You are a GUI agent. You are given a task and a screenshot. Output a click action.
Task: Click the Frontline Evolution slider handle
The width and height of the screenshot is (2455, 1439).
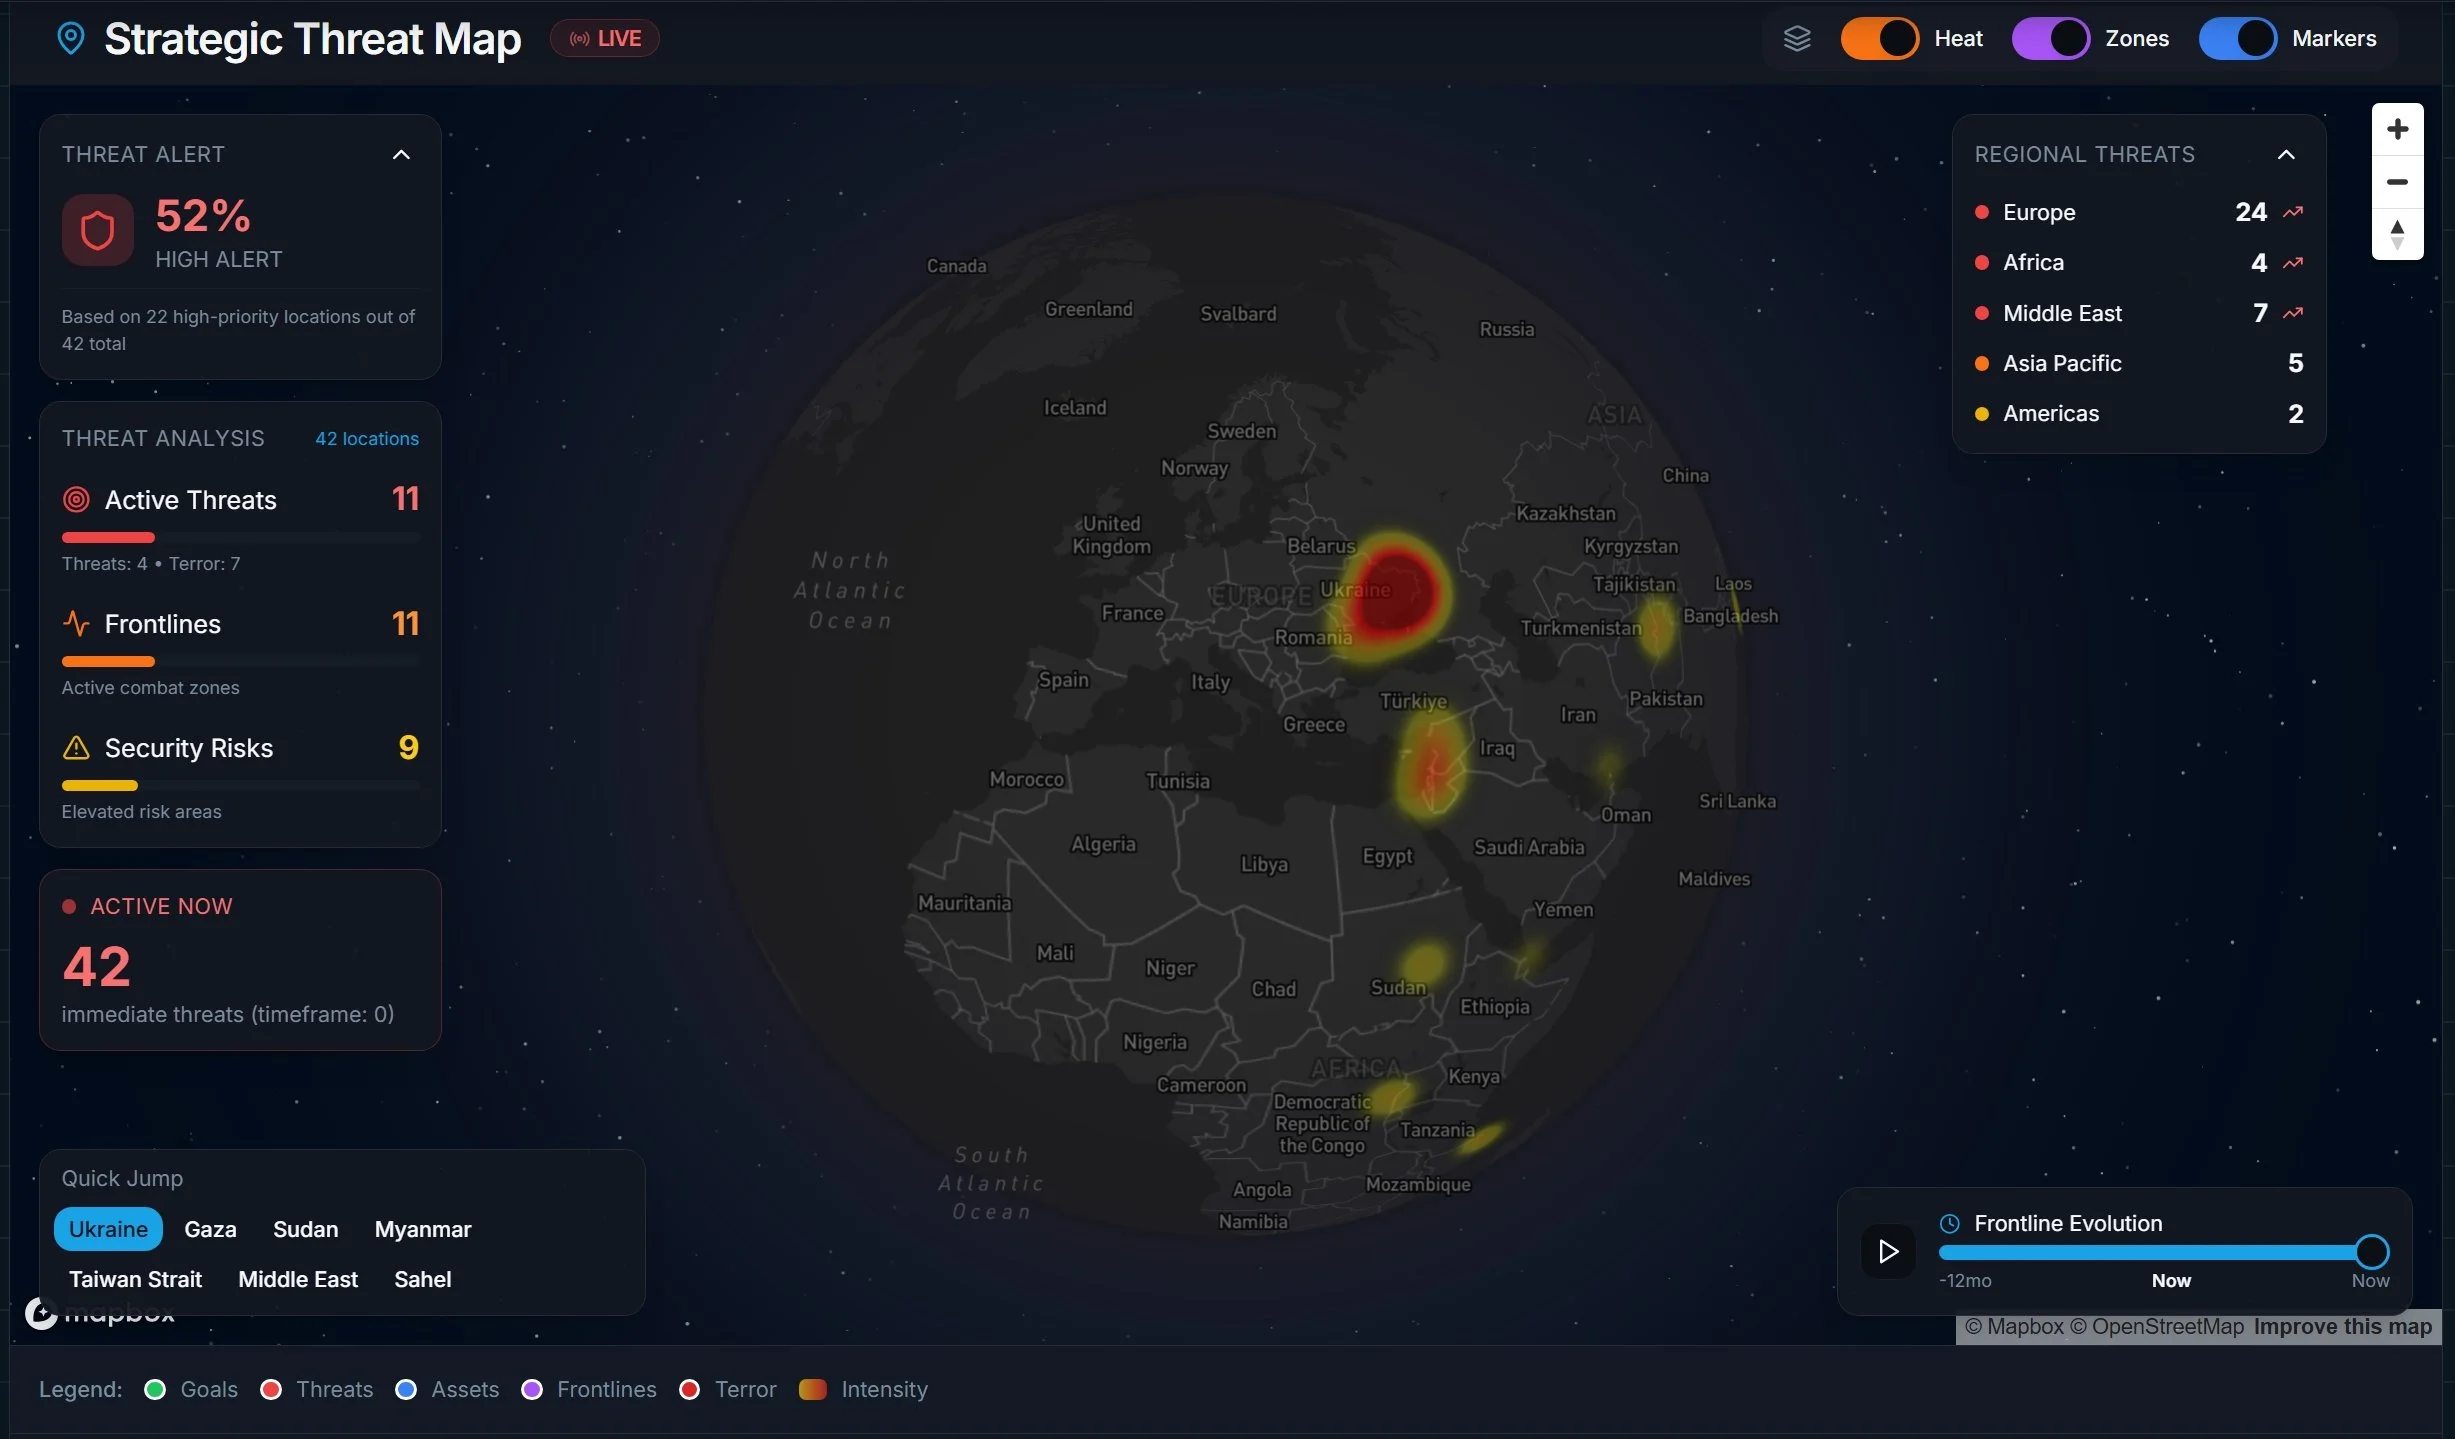coord(2371,1251)
